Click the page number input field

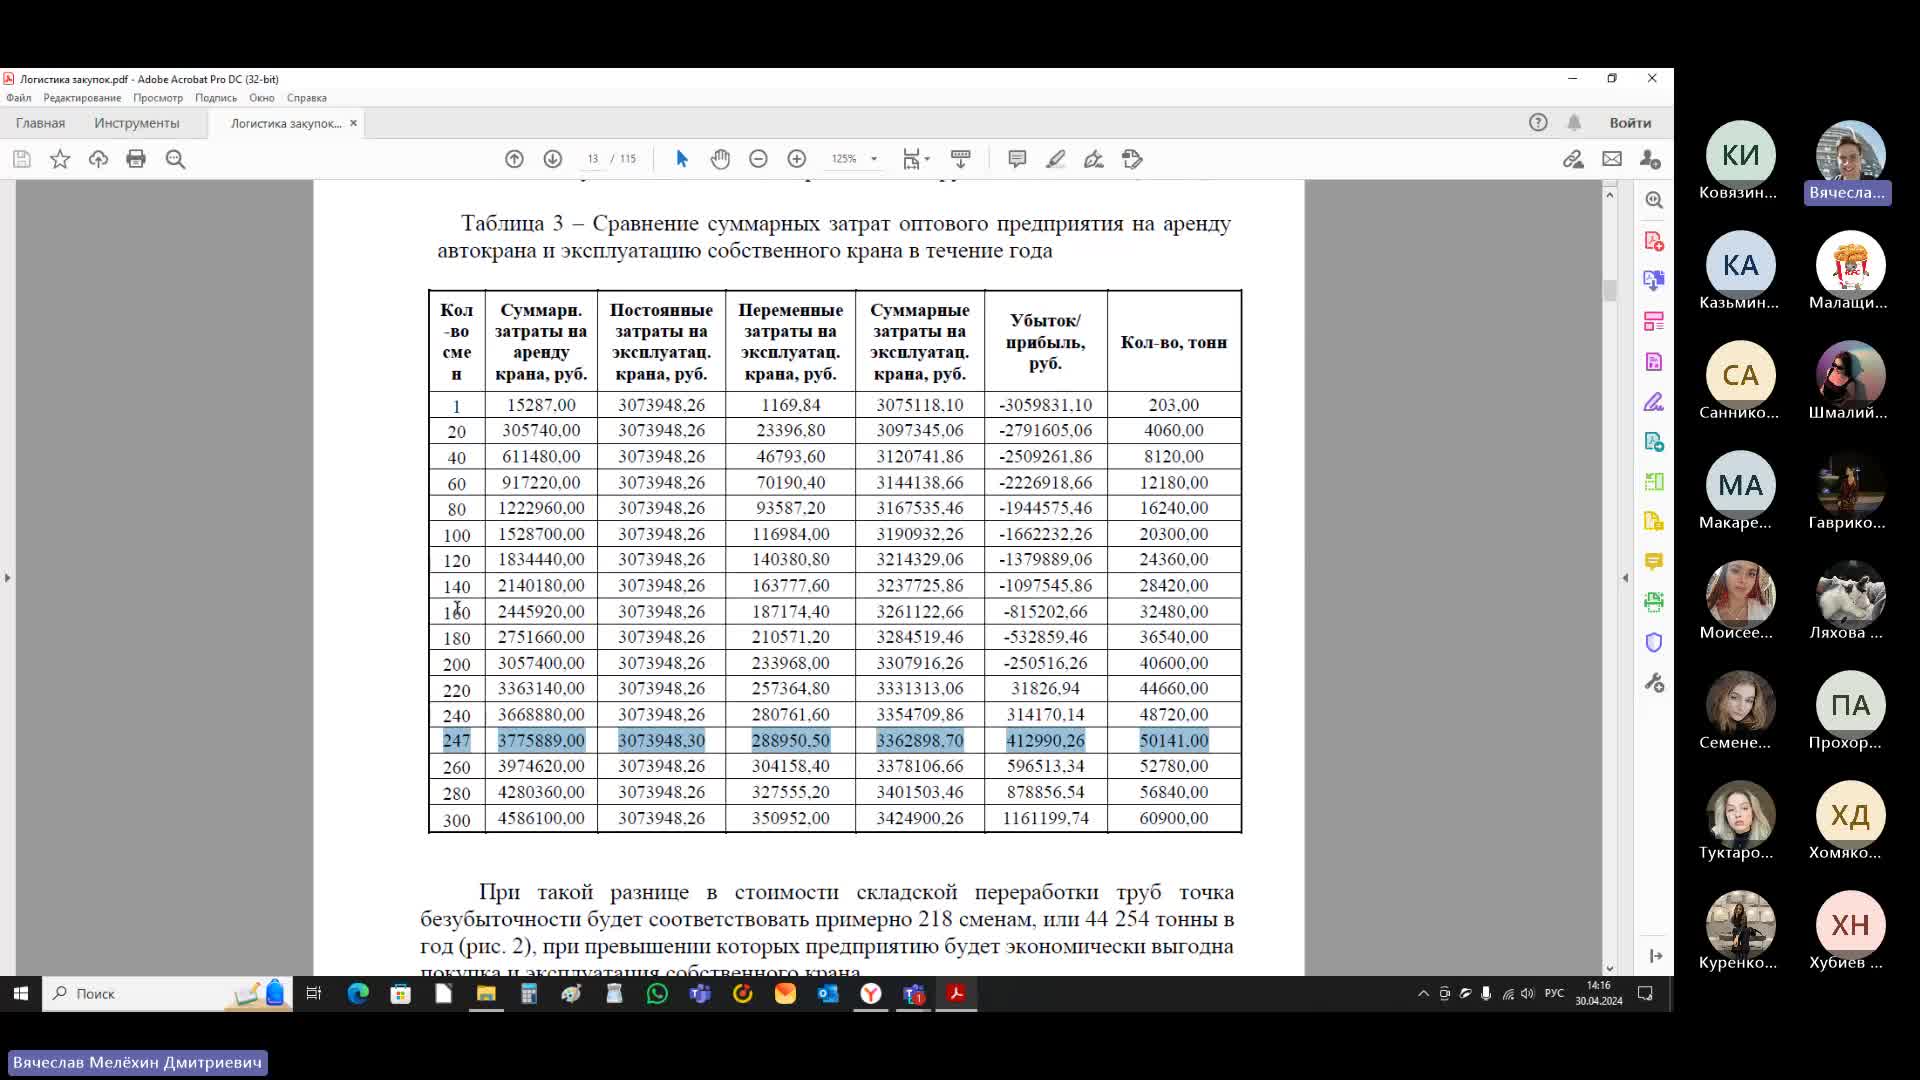[x=593, y=159]
